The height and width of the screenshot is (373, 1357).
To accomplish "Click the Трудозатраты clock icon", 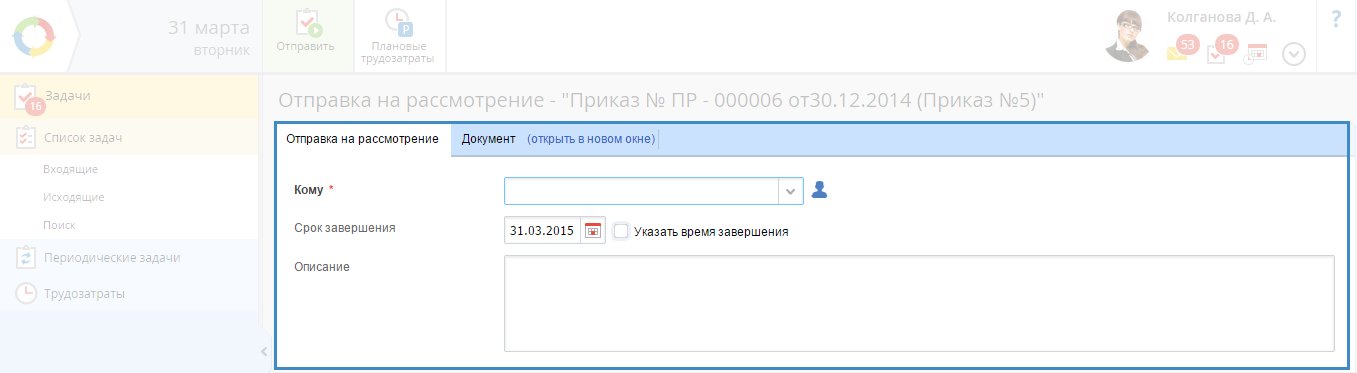I will [x=26, y=293].
